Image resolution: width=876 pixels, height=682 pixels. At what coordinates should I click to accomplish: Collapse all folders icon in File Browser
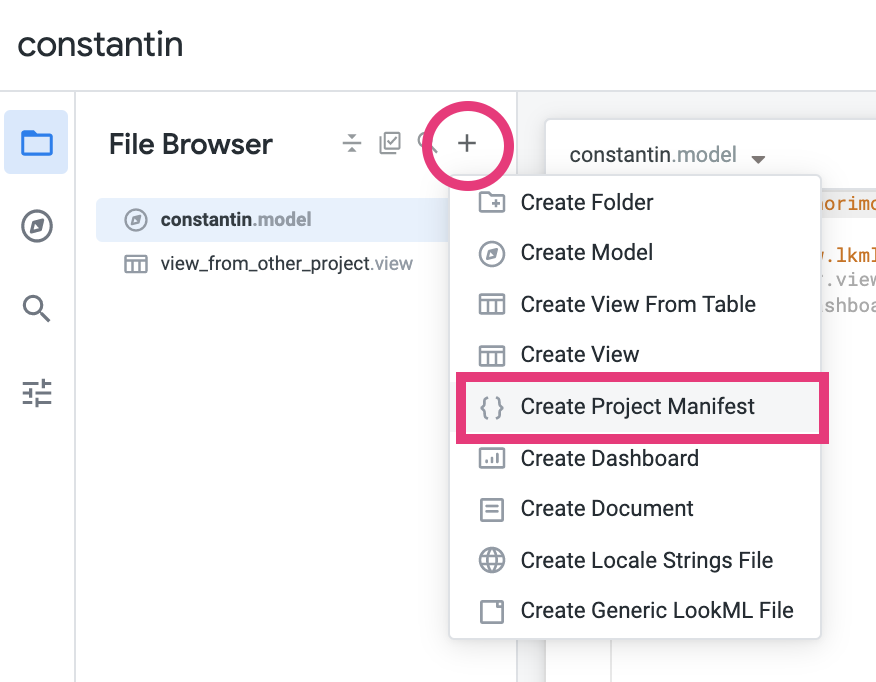click(x=352, y=144)
